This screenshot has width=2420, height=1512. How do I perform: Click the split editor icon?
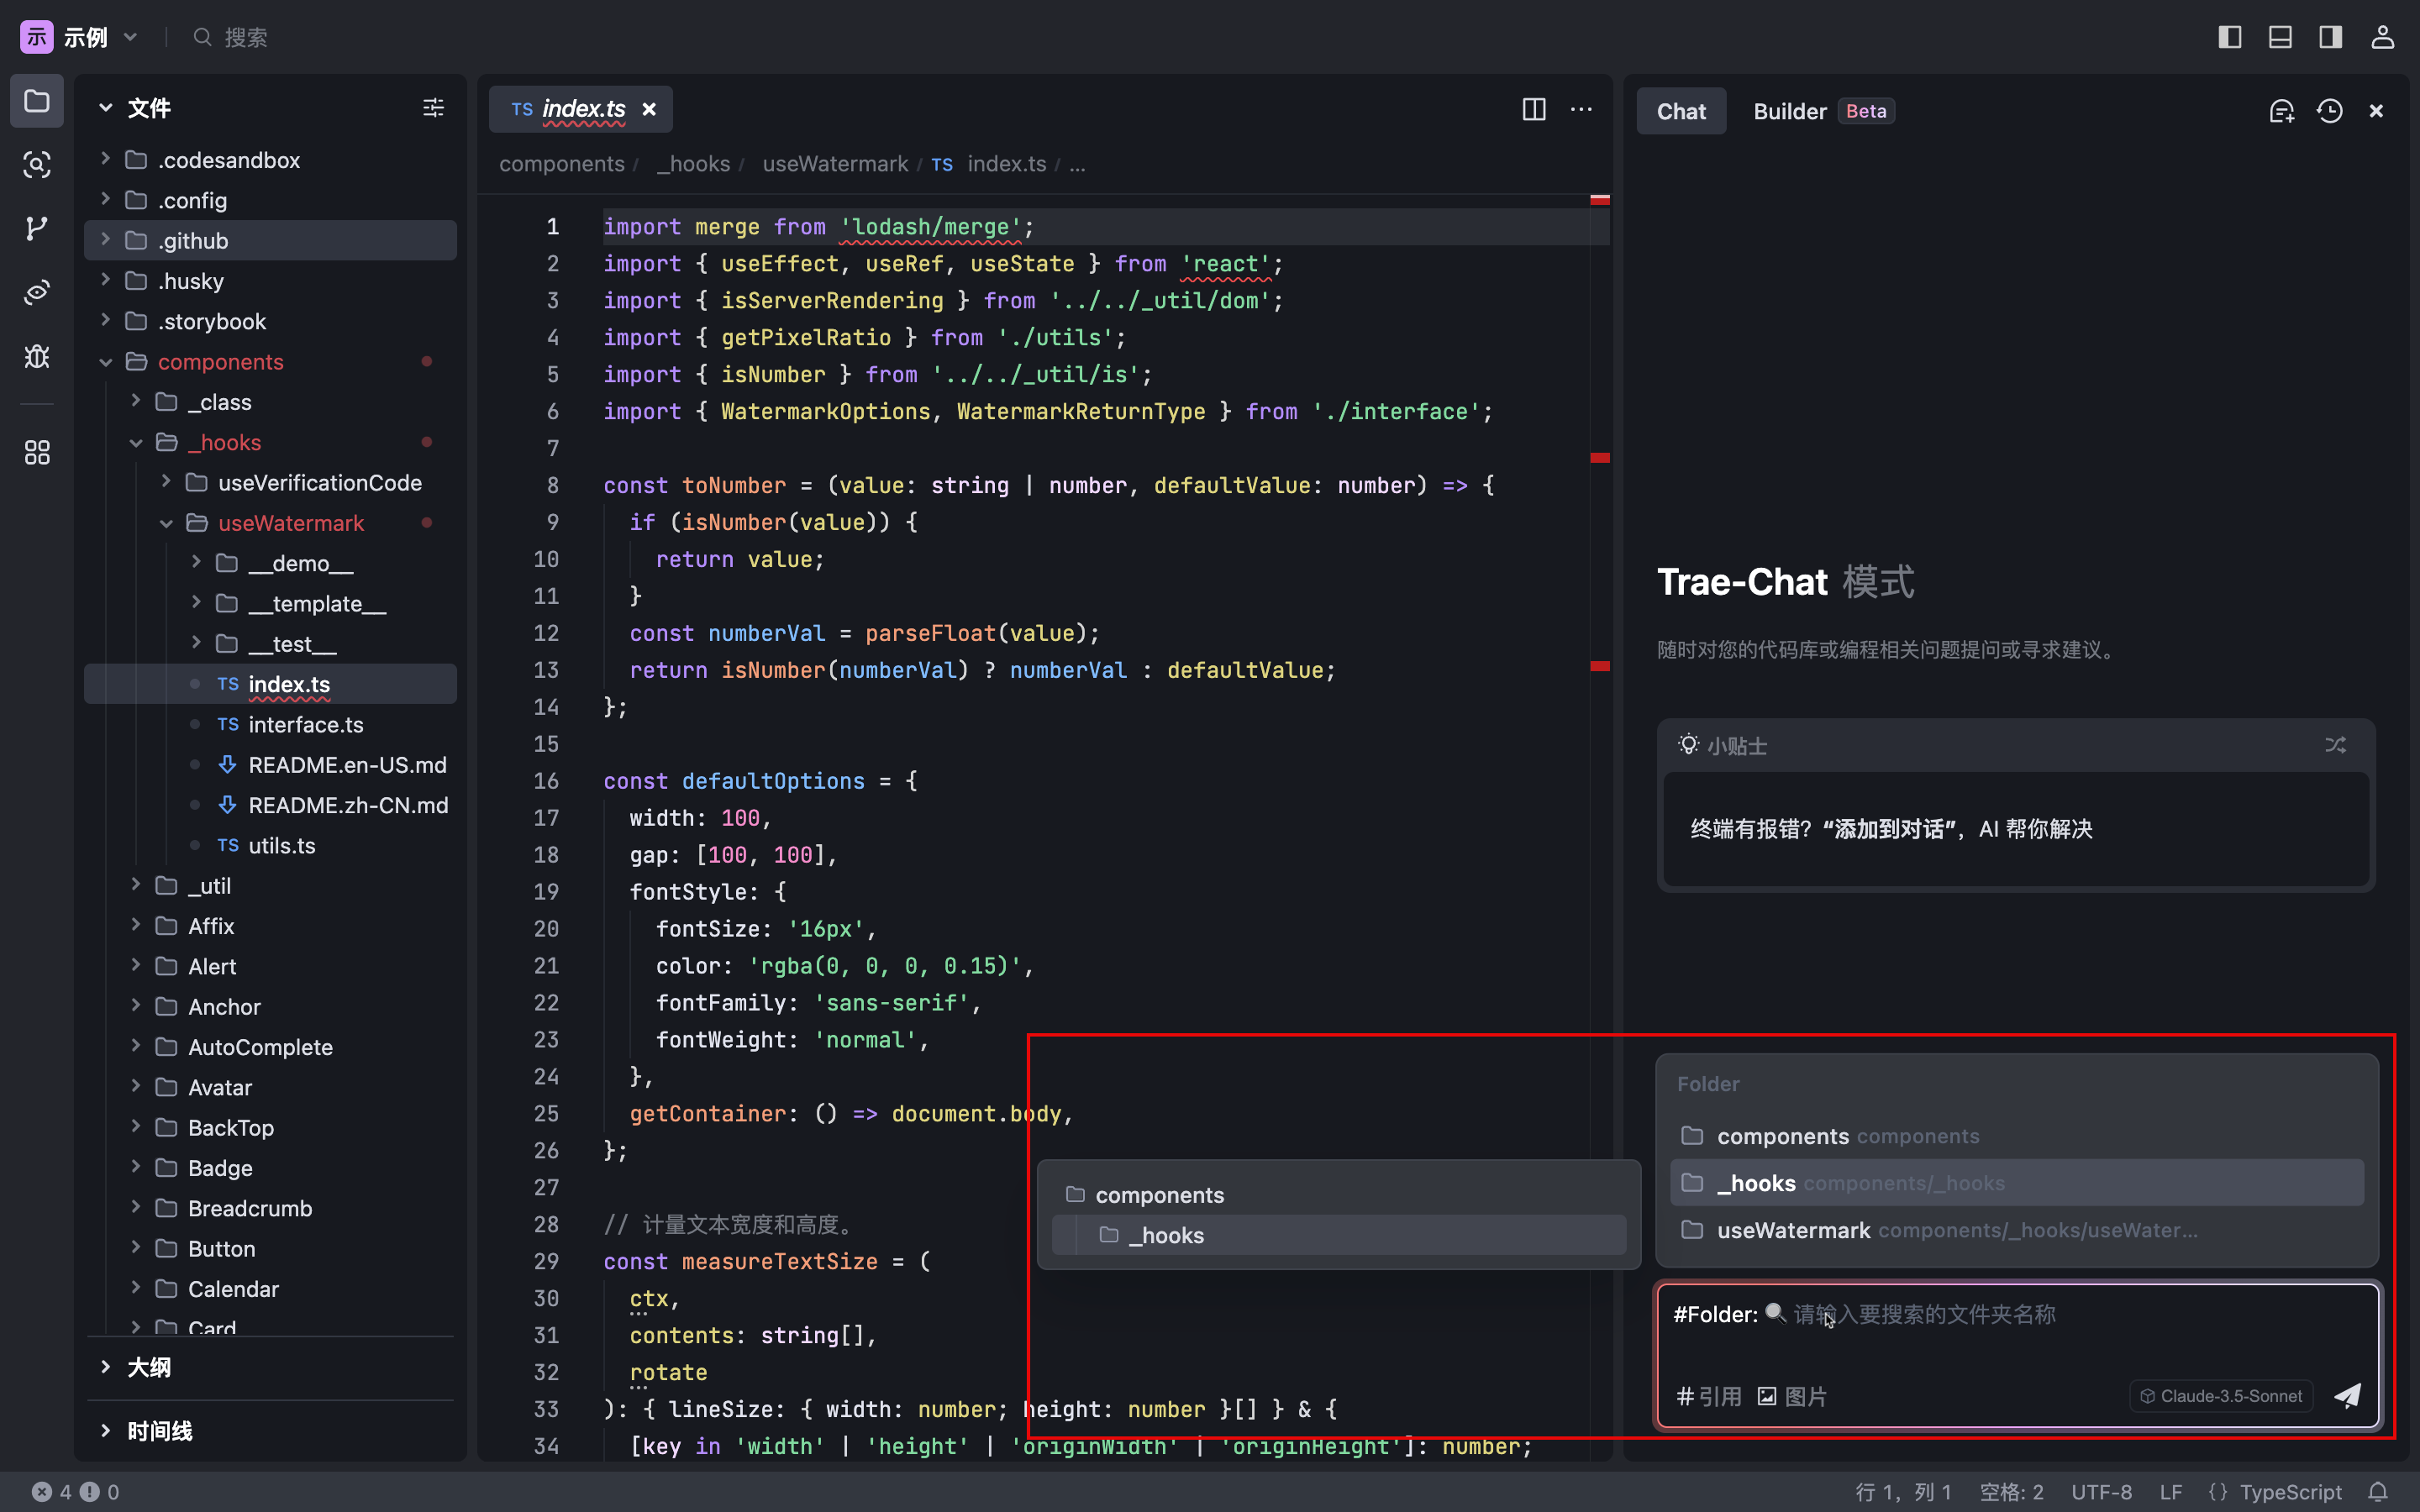[x=1534, y=109]
